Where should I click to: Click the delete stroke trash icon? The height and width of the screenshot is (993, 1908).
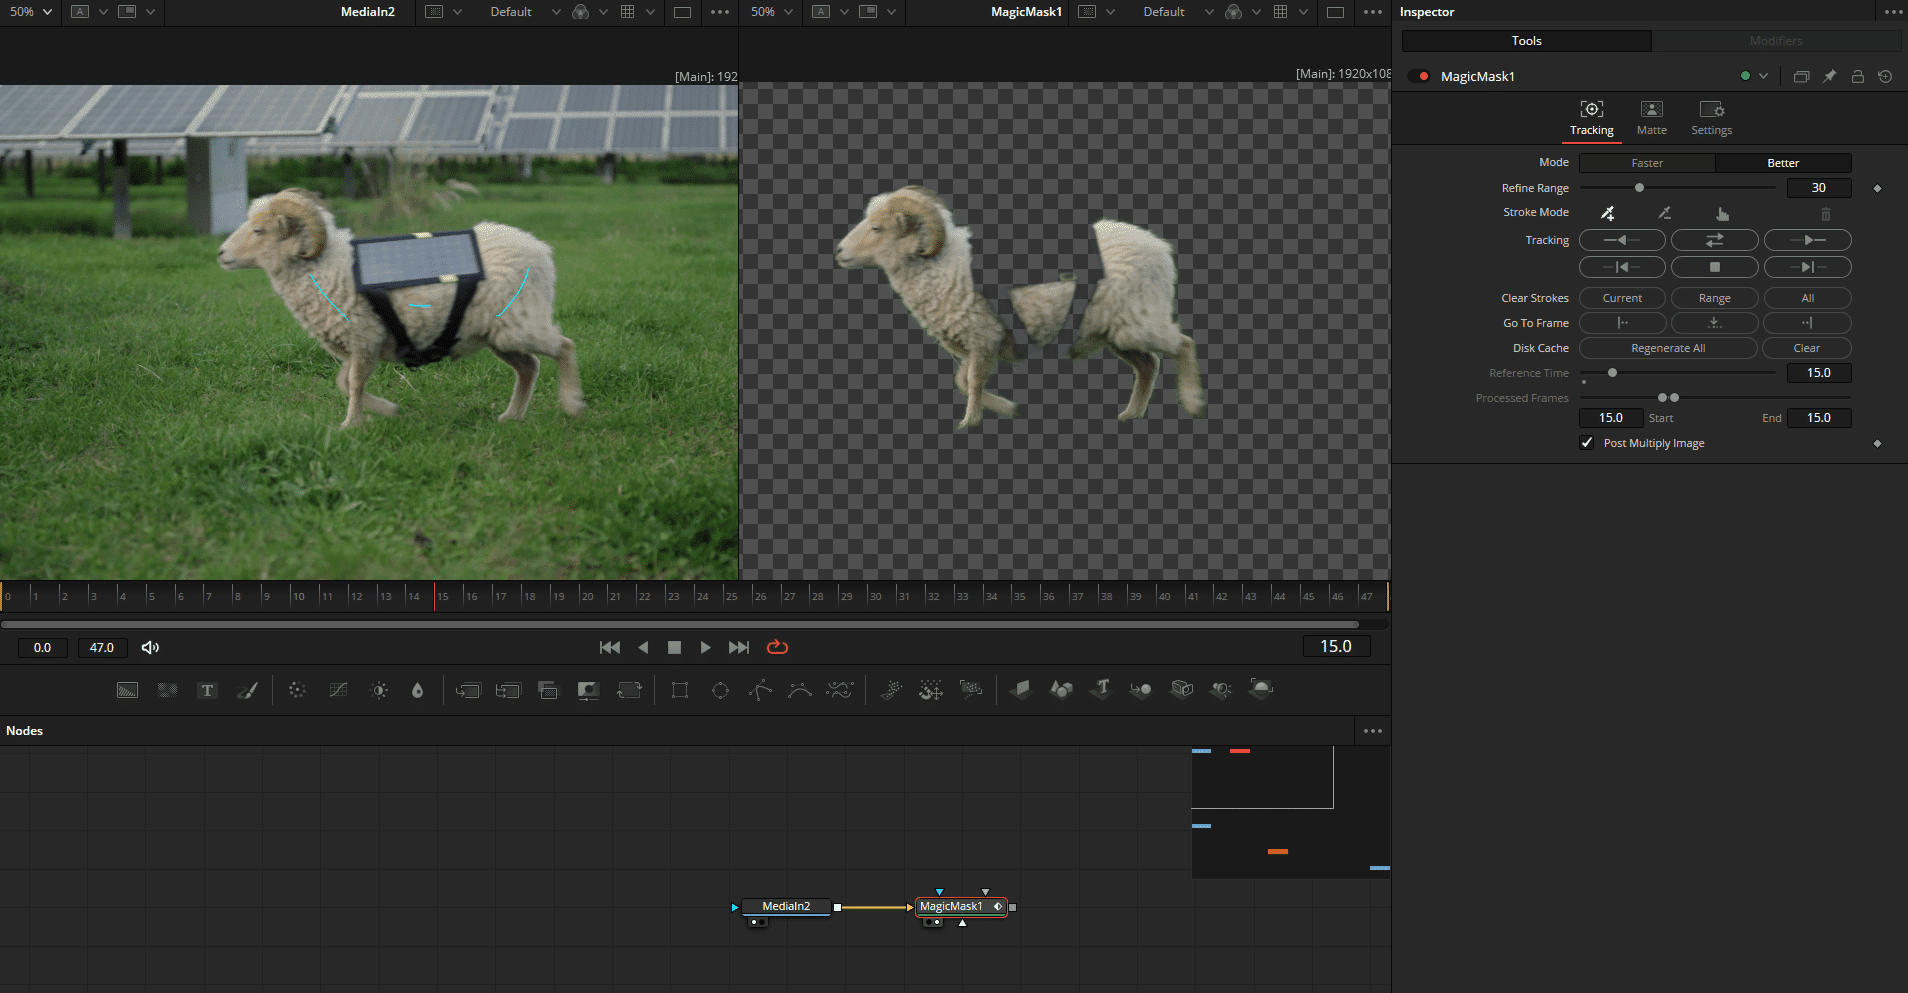pyautogui.click(x=1826, y=213)
